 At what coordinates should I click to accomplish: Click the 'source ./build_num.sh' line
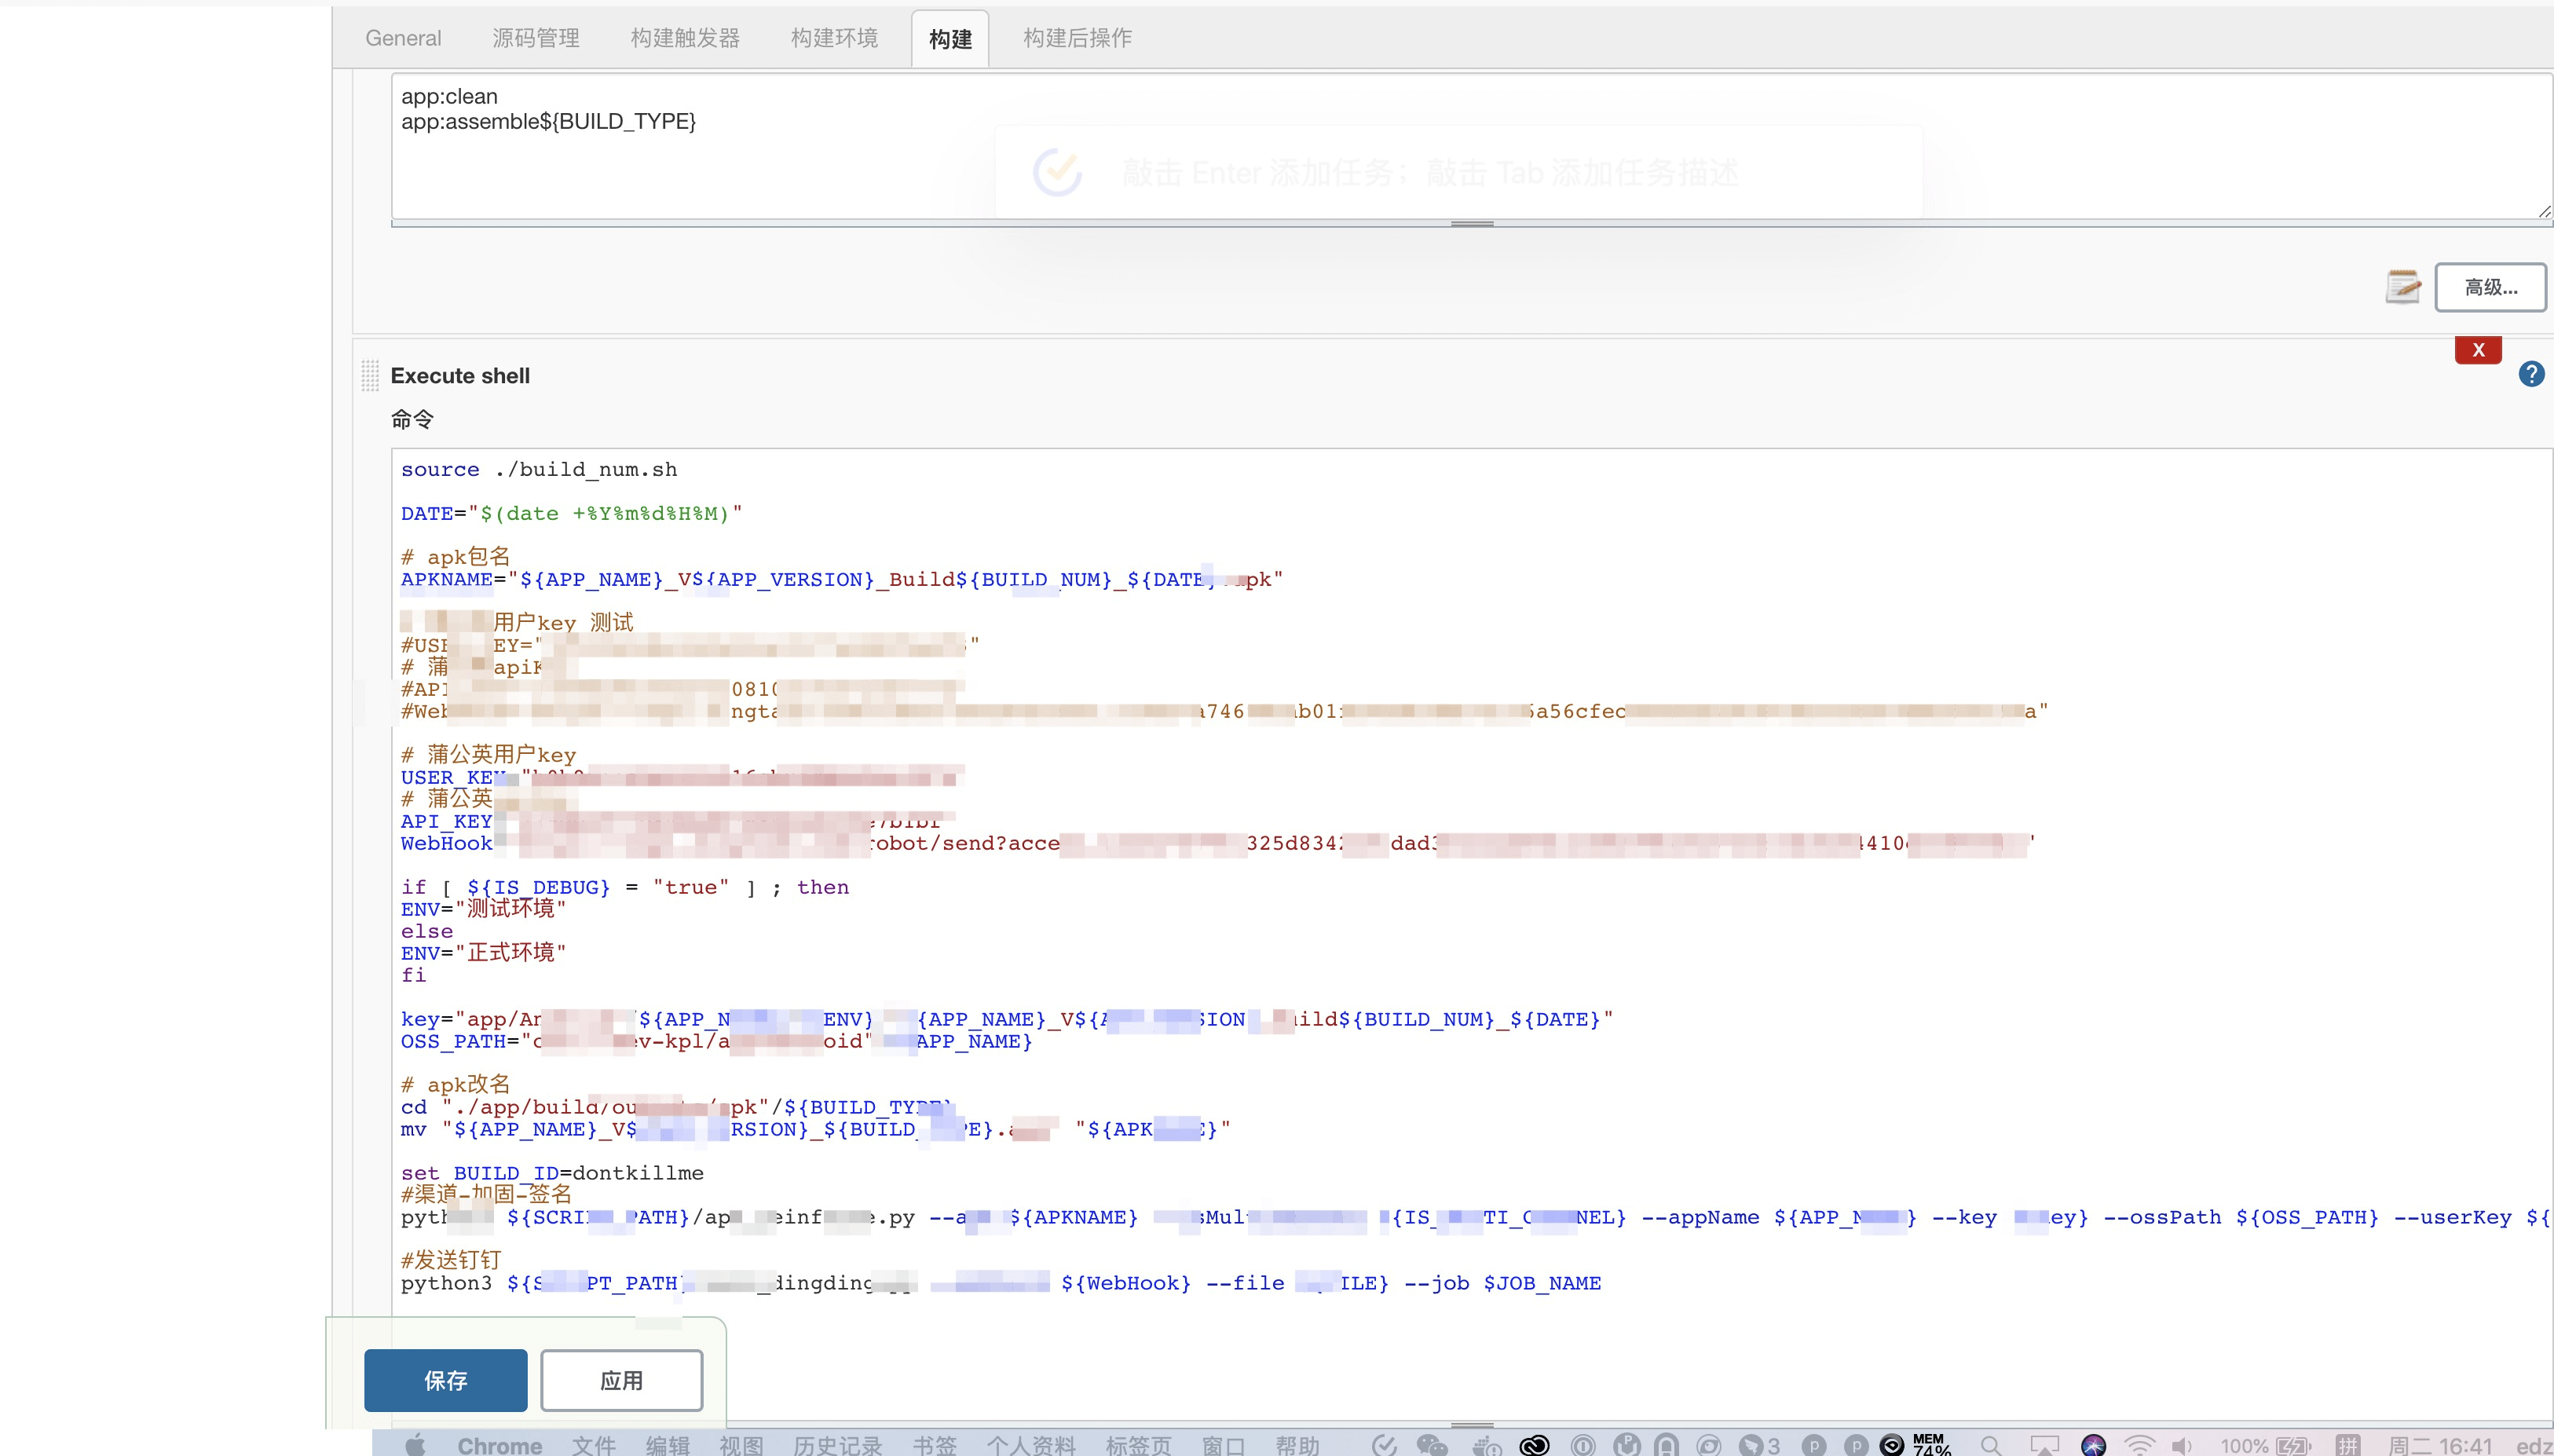[539, 469]
